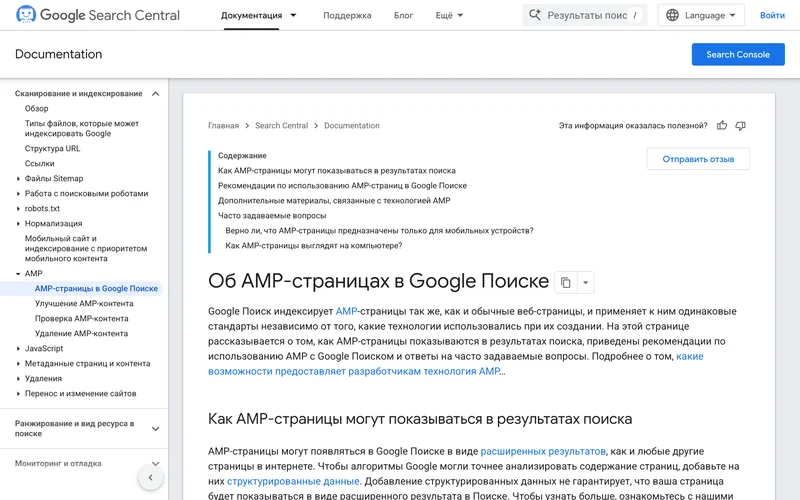Open Ссылки in the sidebar
The height and width of the screenshot is (500, 800).
click(x=39, y=164)
